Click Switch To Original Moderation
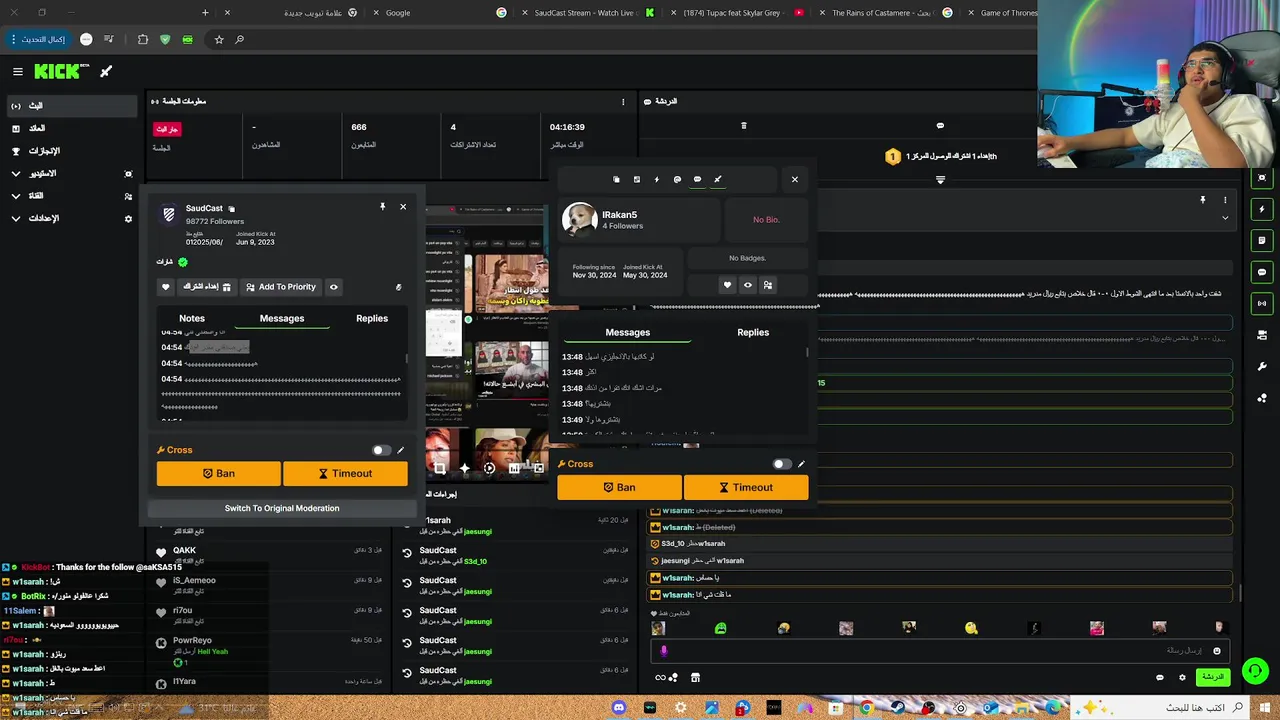This screenshot has height=720, width=1280. click(x=282, y=508)
